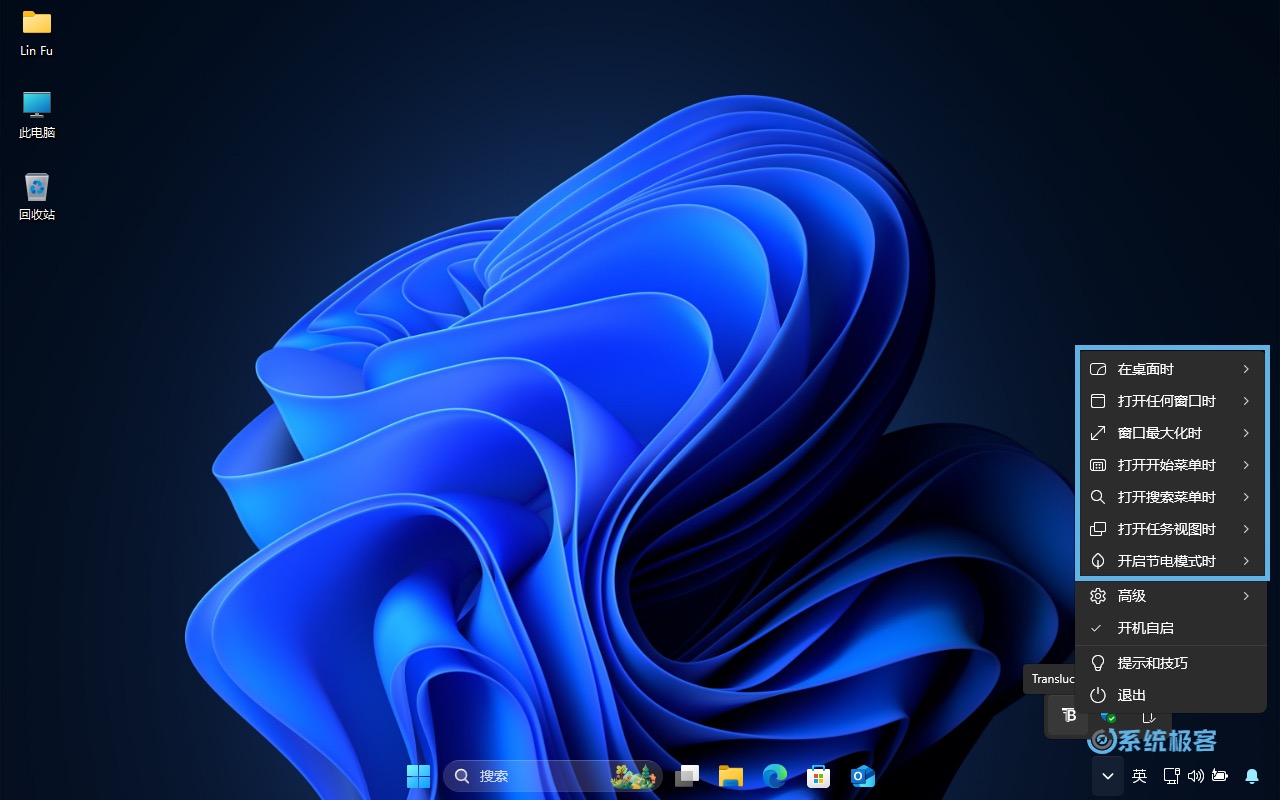Select the 打开开始菜单时 menu entry
This screenshot has width=1280, height=800.
[x=1170, y=465]
